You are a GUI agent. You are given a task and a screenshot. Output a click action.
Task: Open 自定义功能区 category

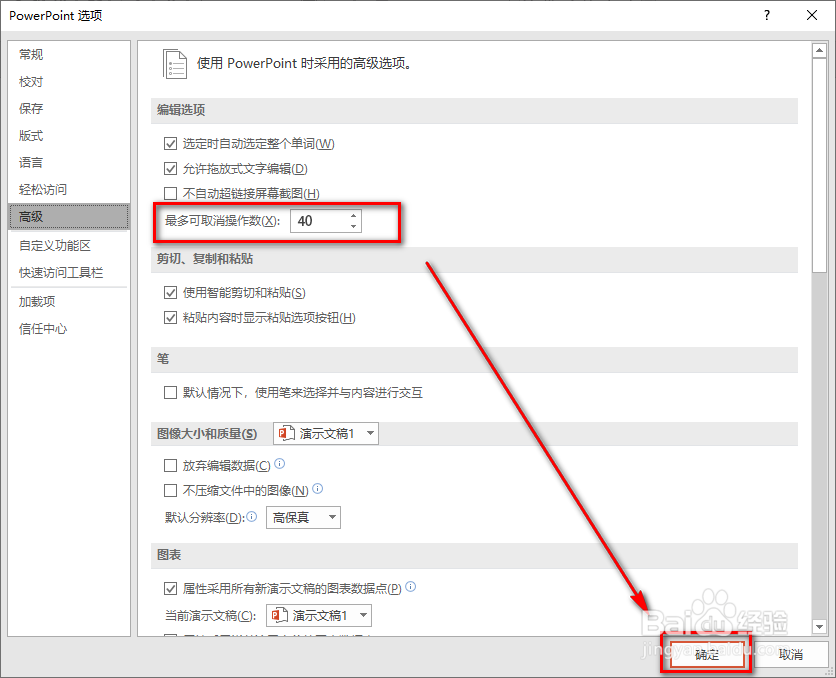[69, 246]
